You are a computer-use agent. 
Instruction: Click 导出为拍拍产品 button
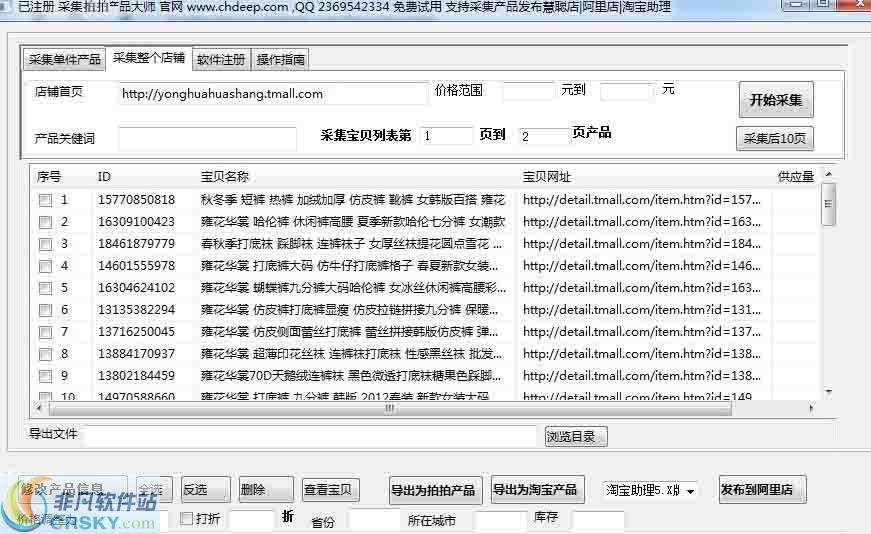point(435,490)
